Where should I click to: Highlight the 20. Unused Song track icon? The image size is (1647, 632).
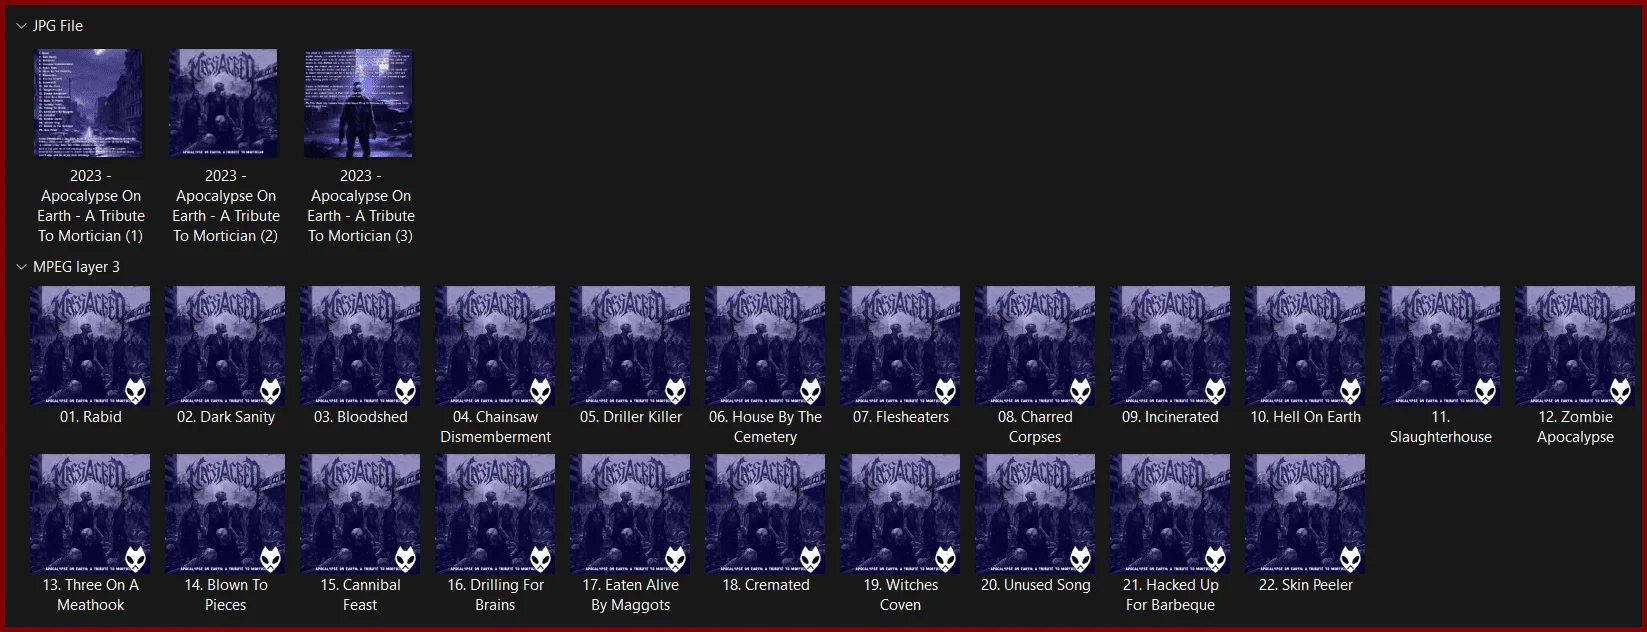(x=1035, y=514)
